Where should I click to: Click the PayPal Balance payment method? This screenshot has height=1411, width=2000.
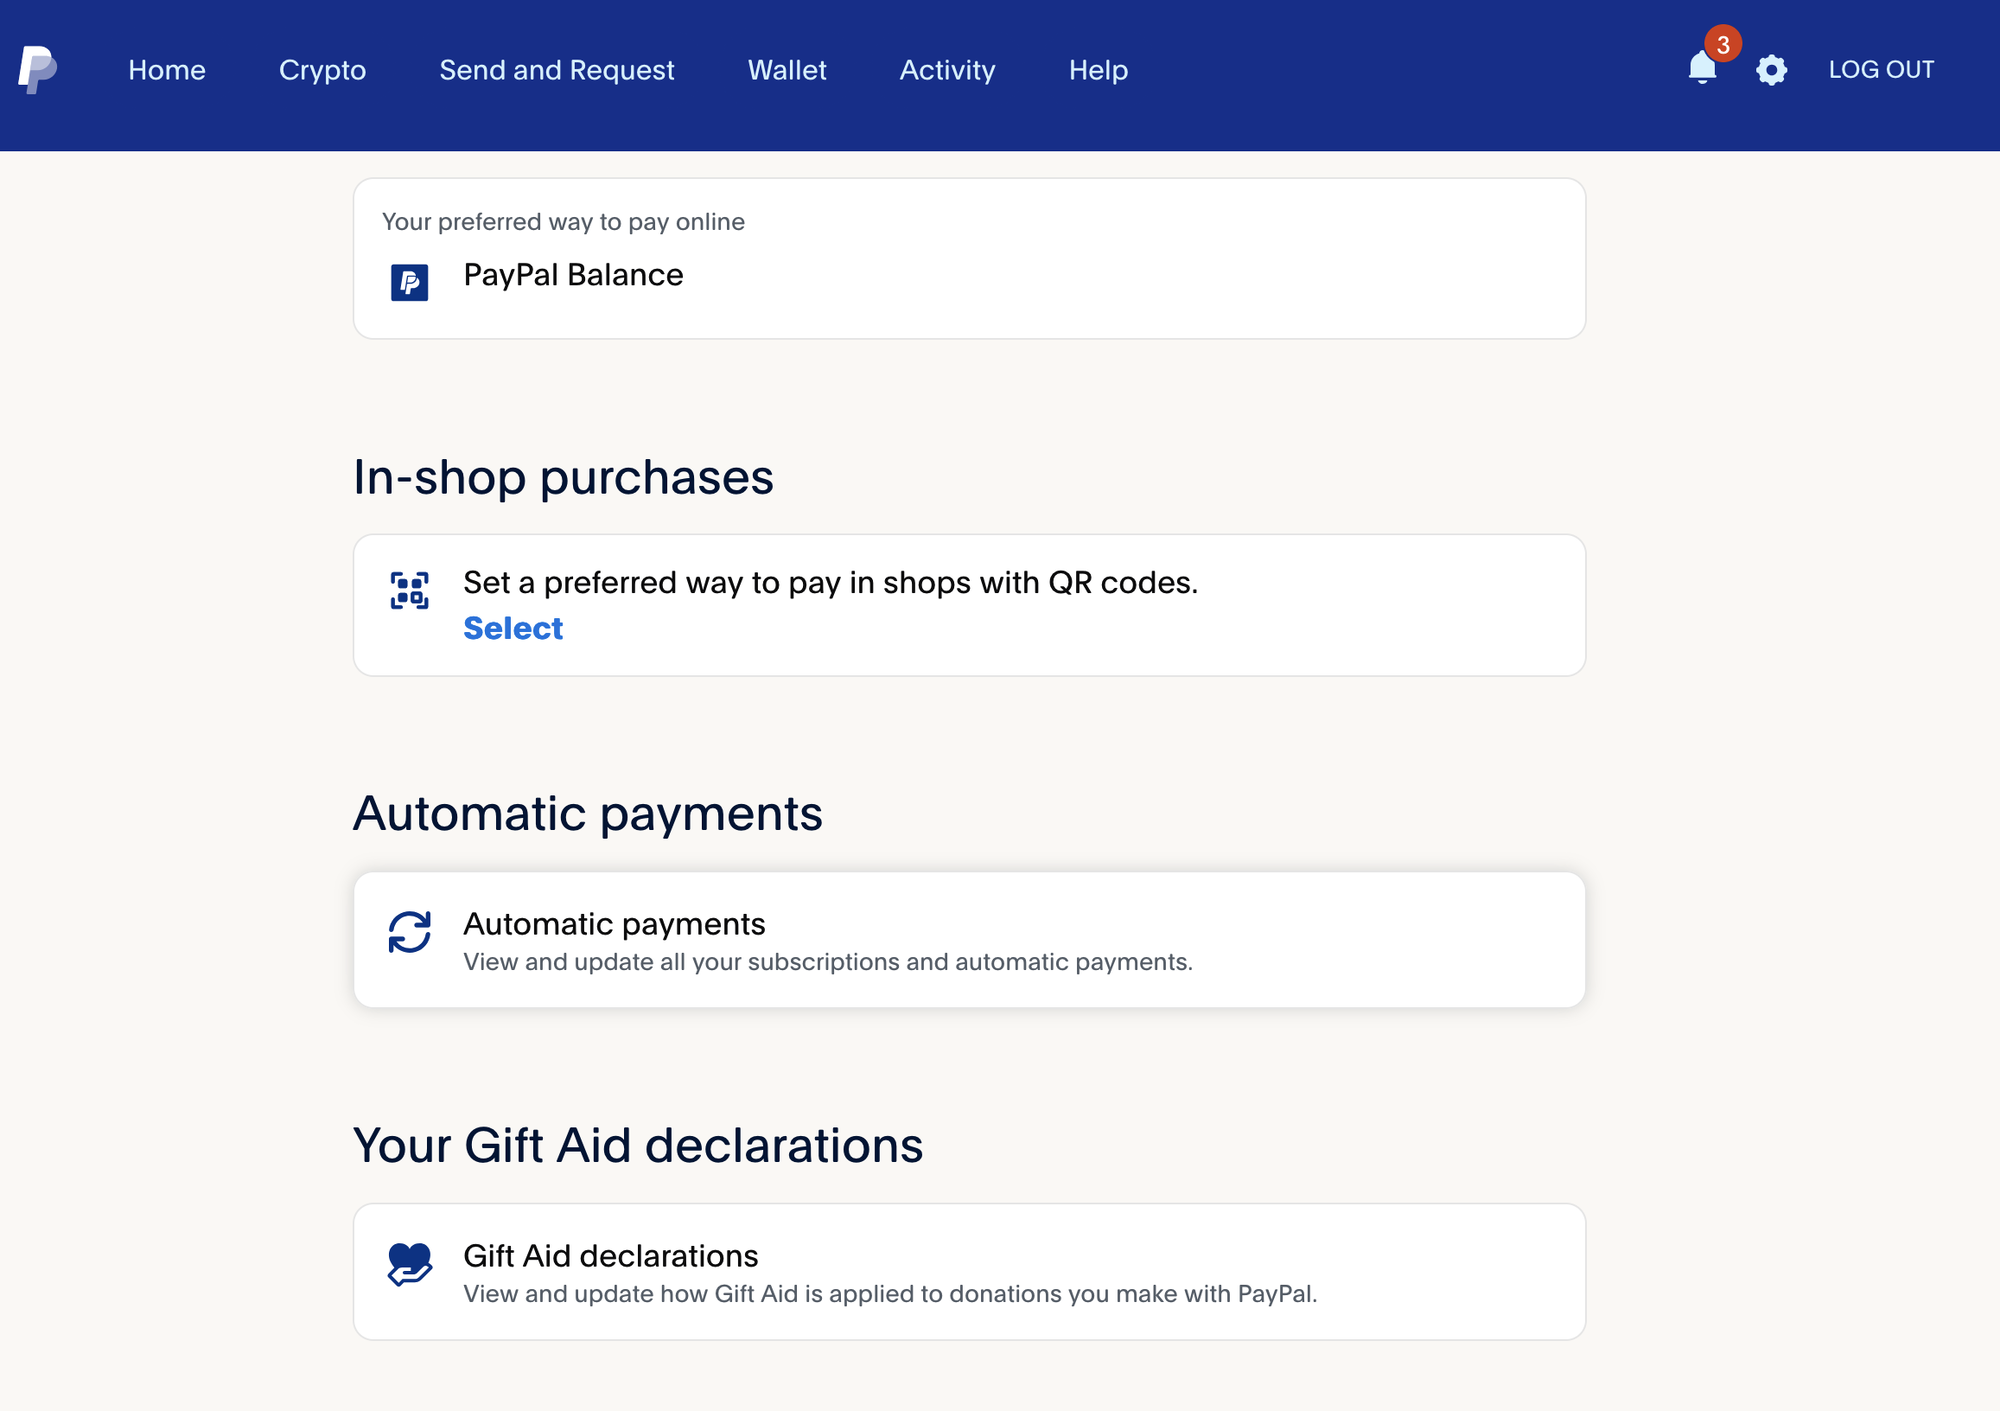pyautogui.click(x=573, y=275)
